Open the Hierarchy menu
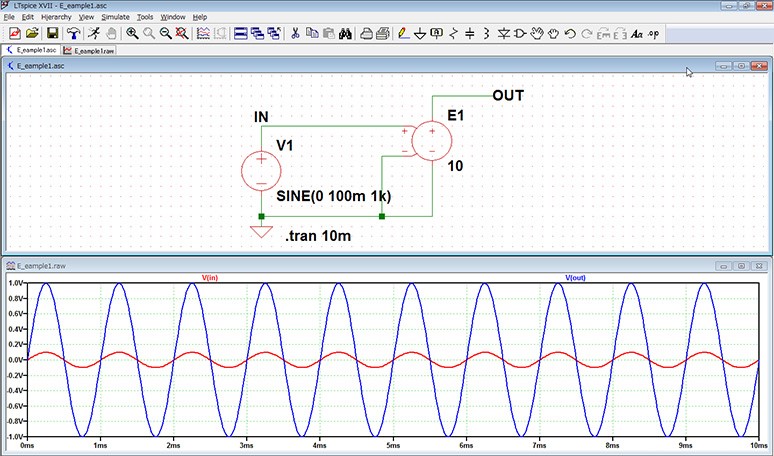 56,17
